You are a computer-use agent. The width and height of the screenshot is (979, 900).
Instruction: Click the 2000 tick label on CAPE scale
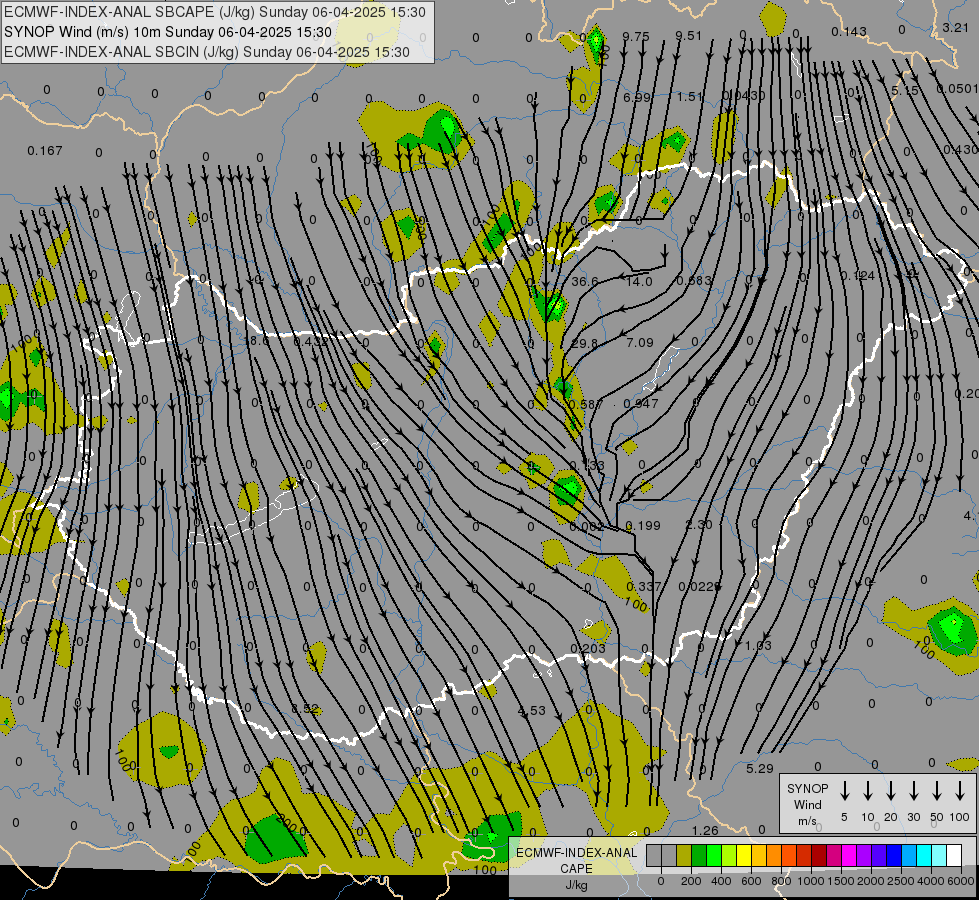tap(871, 881)
